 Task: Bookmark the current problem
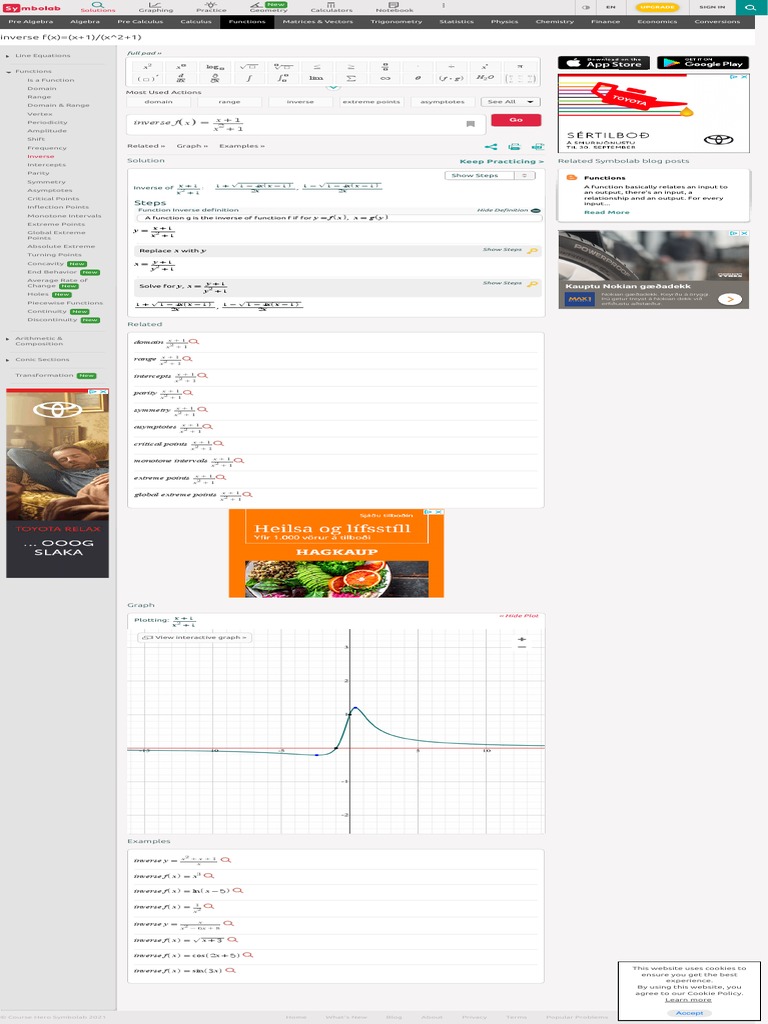[470, 124]
